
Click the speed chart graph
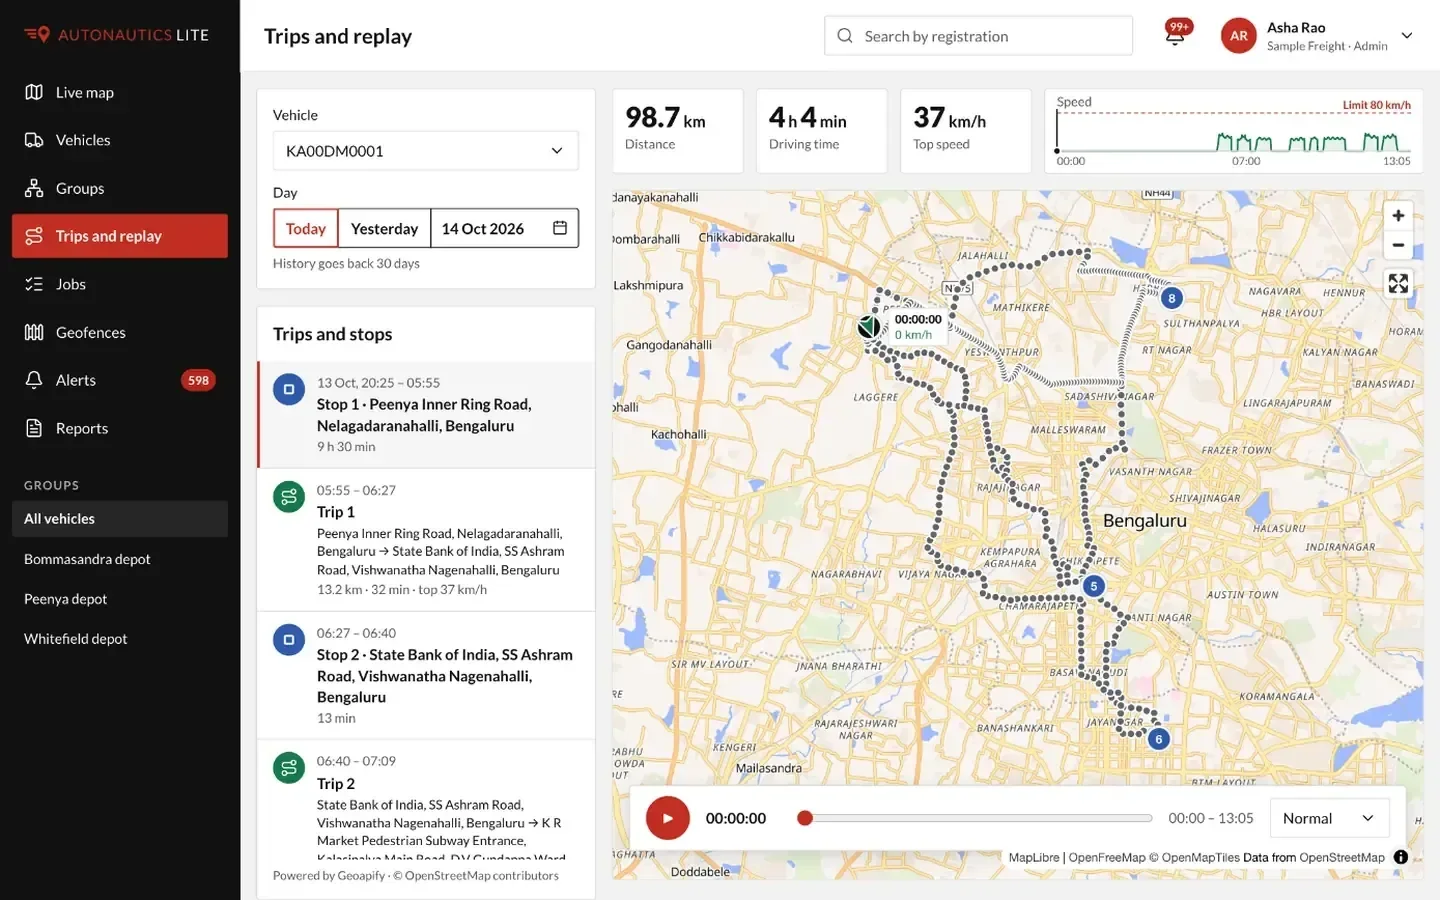1234,131
